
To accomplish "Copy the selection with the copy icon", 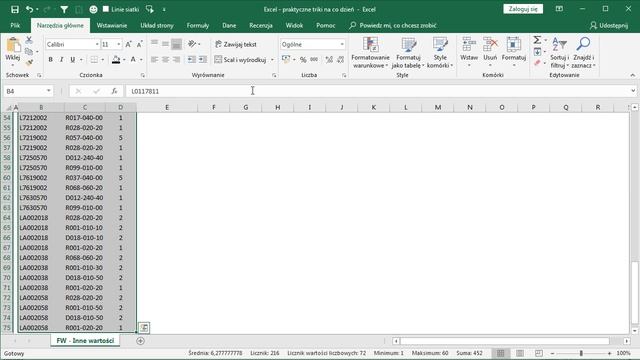I will click(x=29, y=51).
